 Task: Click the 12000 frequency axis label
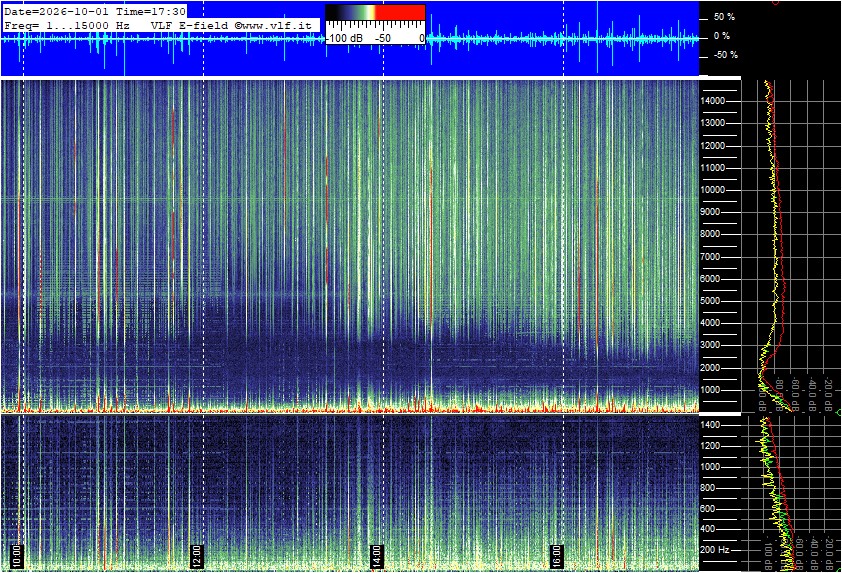coord(713,146)
